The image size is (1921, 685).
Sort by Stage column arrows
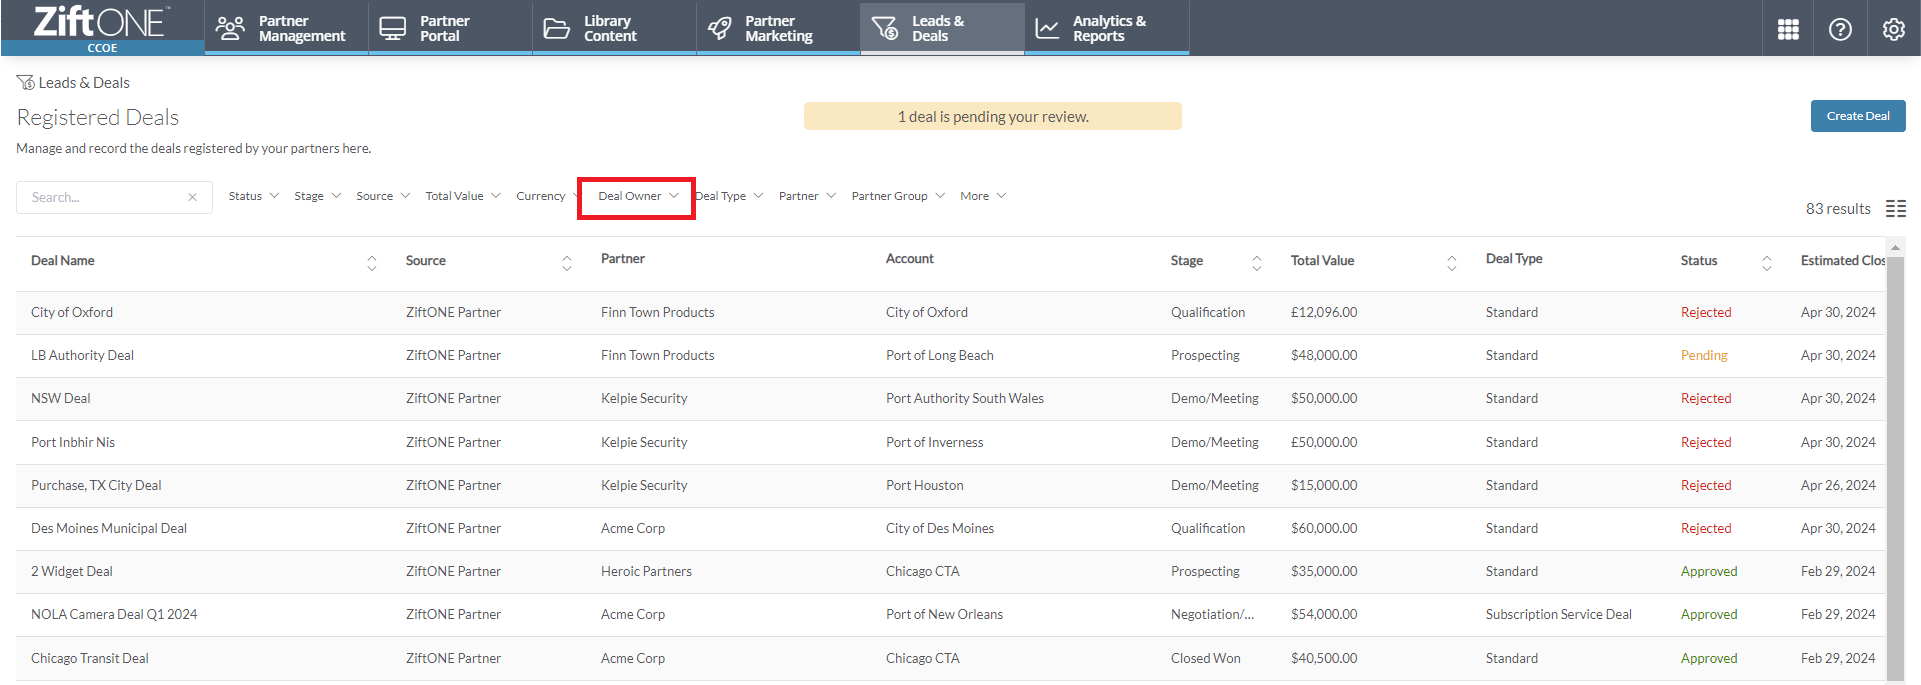tap(1257, 262)
